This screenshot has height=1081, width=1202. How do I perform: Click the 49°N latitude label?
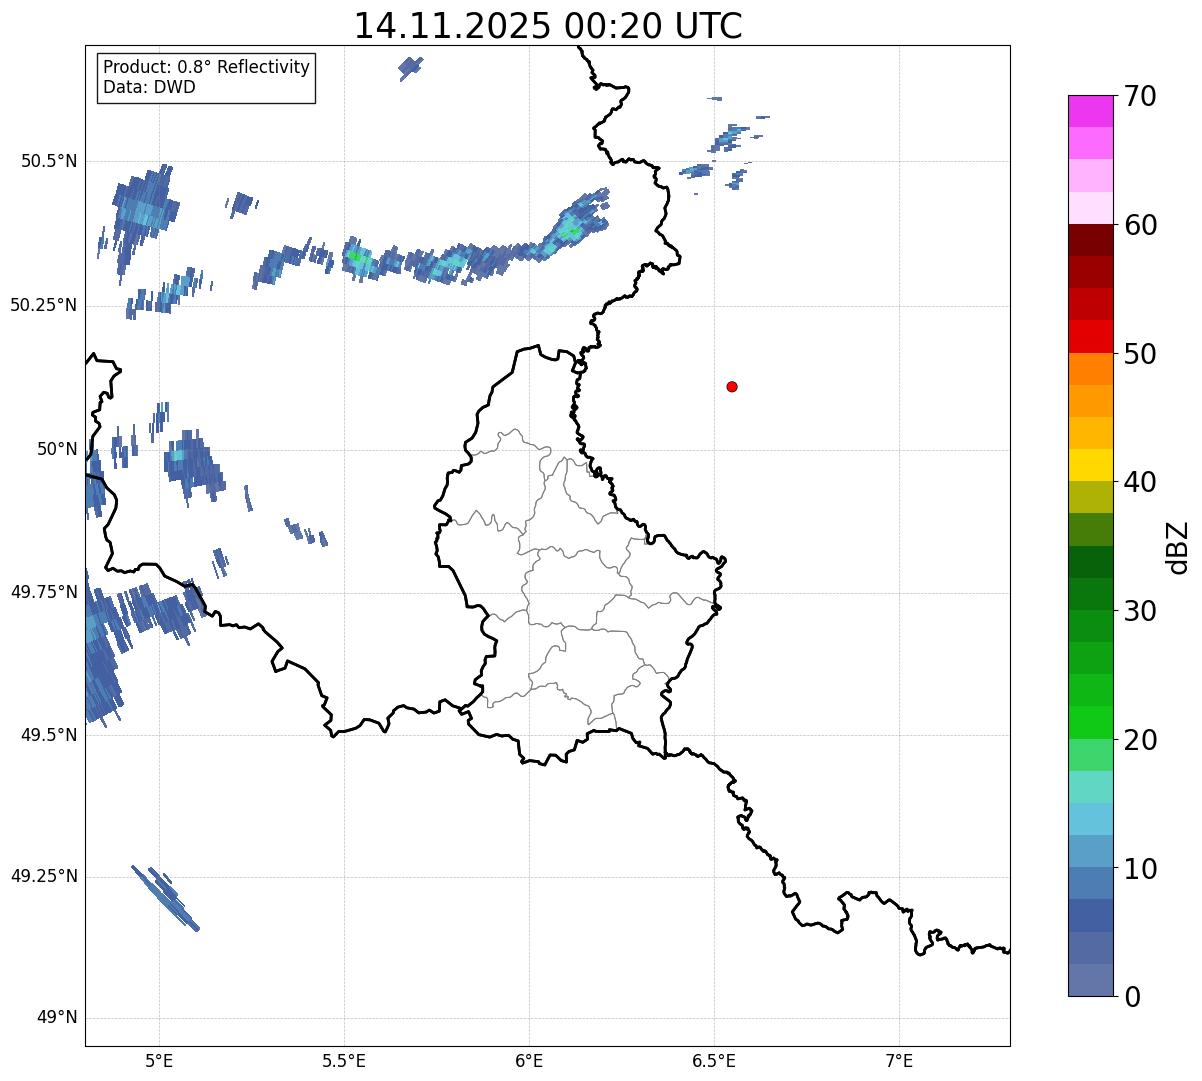click(x=57, y=1018)
